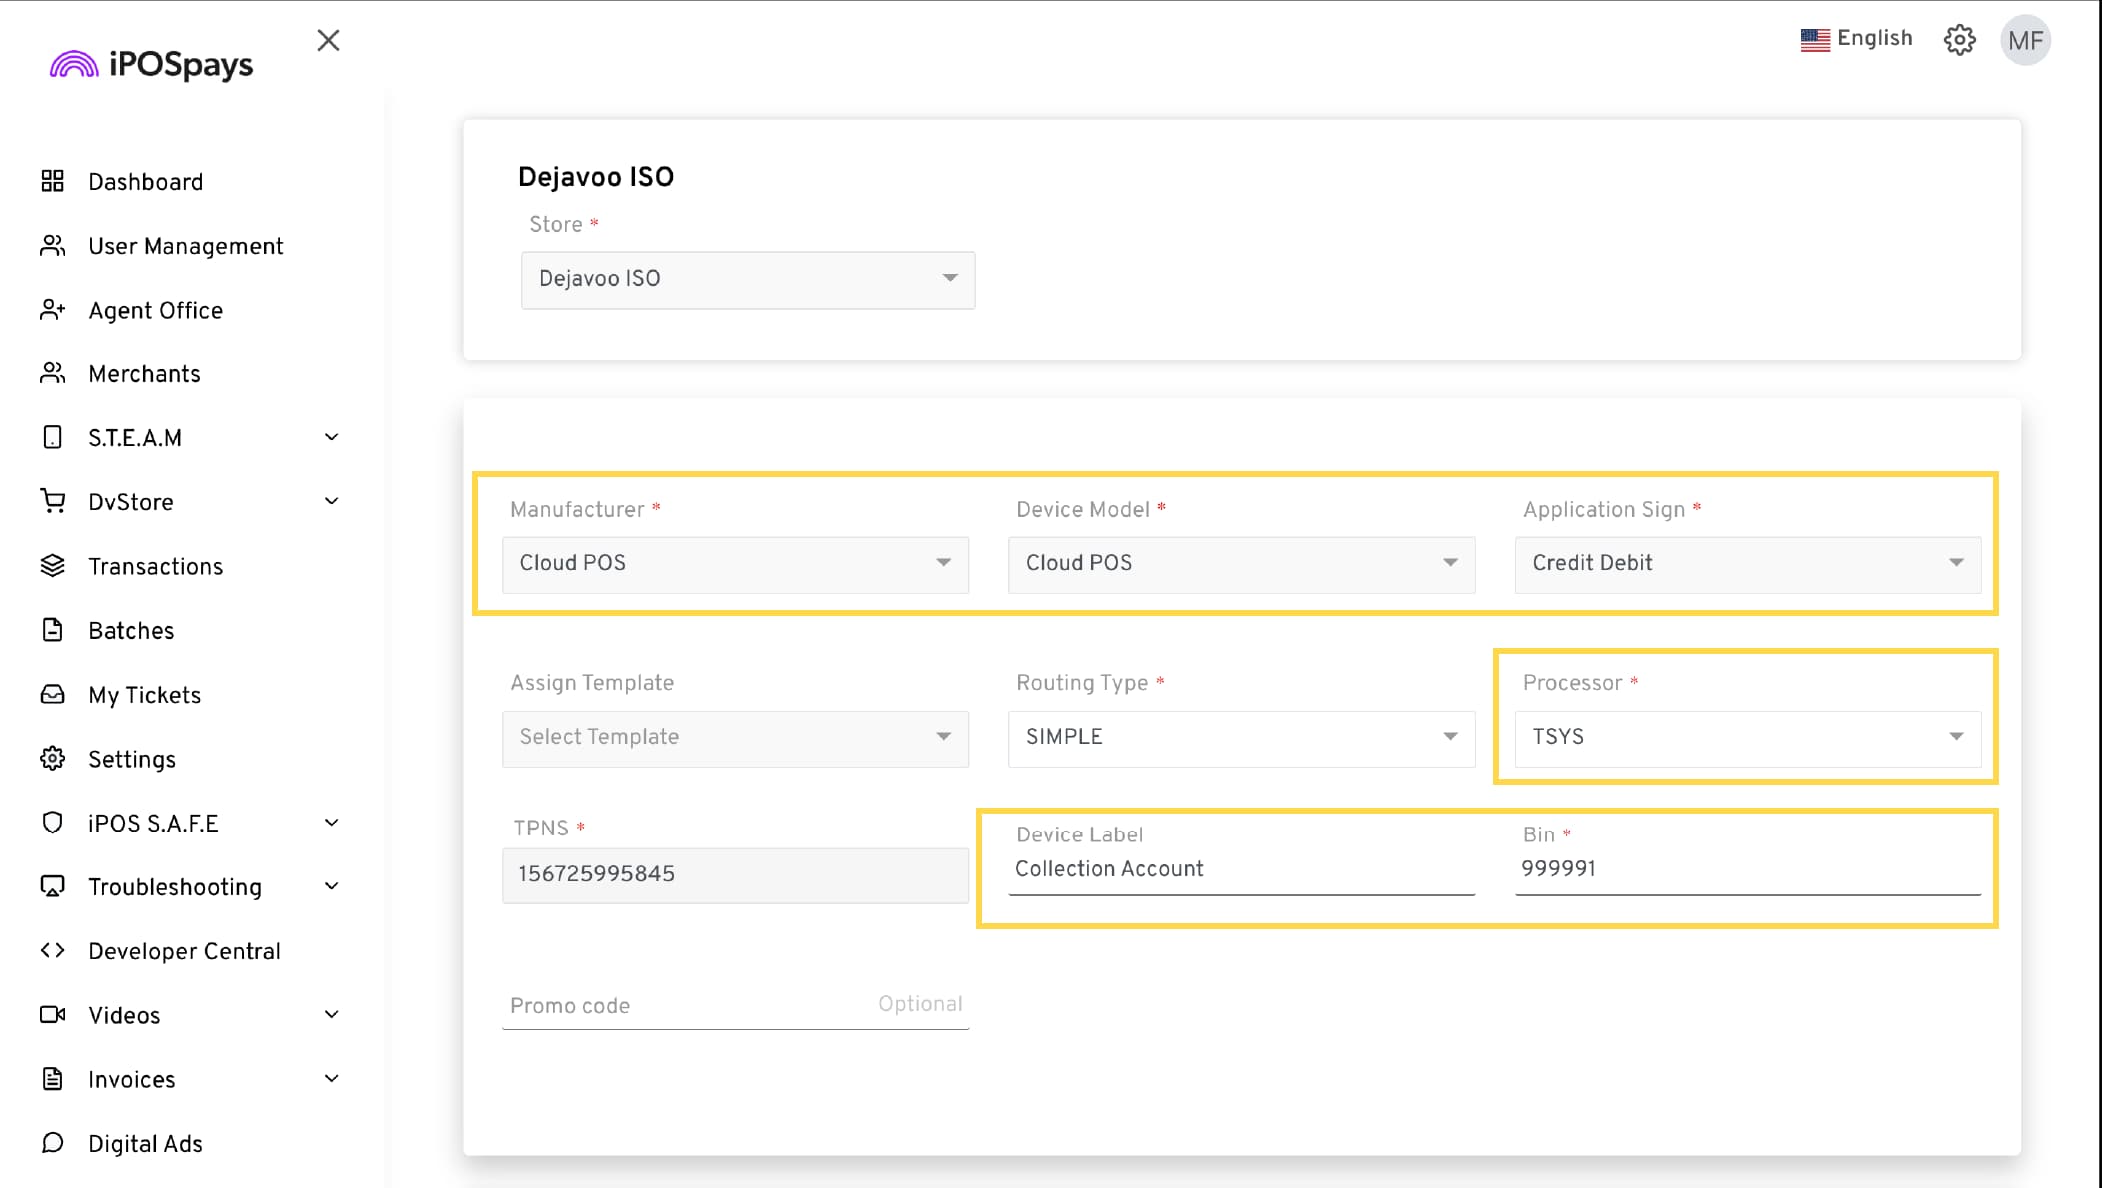Expand the S.T.E.A.M submenu chevron
The height and width of the screenshot is (1188, 2102).
(331, 437)
